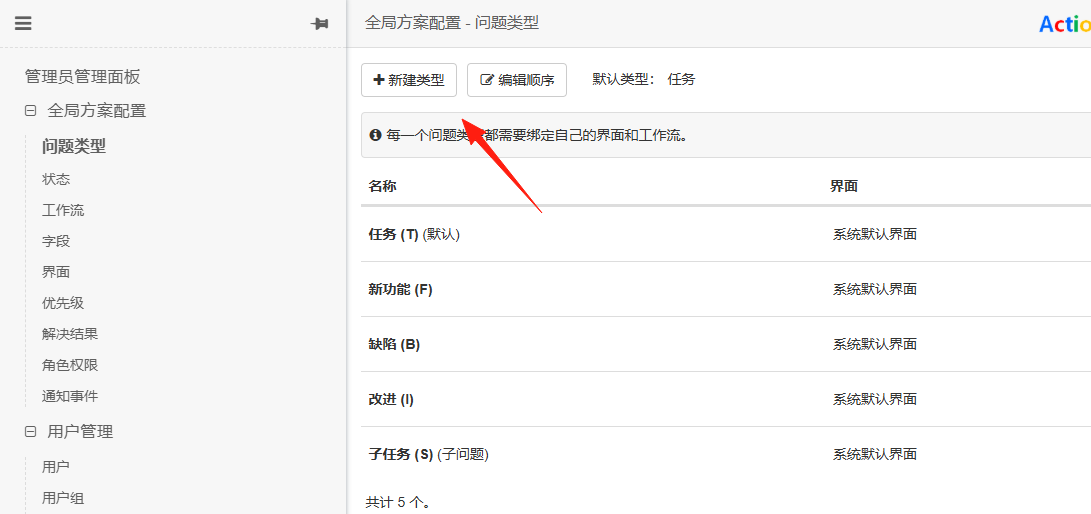Click the 默认类型 label

[x=623, y=79]
